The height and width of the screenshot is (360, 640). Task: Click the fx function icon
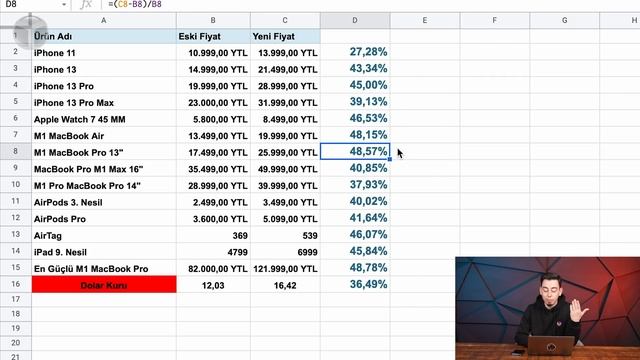(86, 4)
